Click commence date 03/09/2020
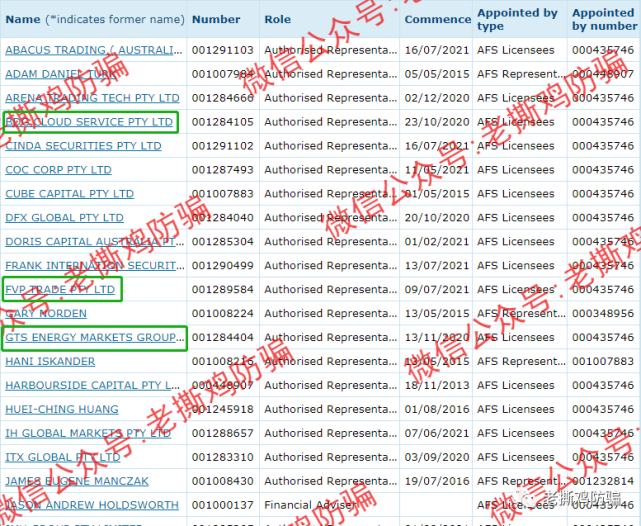641x526 pixels. click(x=437, y=457)
